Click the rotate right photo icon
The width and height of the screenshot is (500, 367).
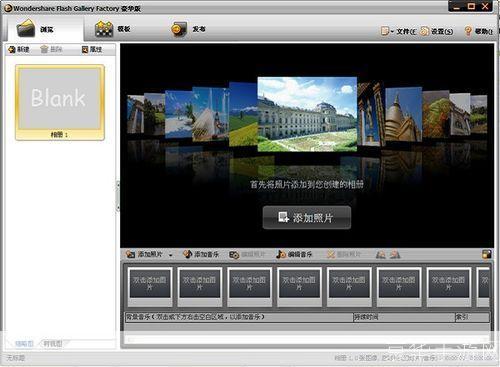click(x=395, y=255)
